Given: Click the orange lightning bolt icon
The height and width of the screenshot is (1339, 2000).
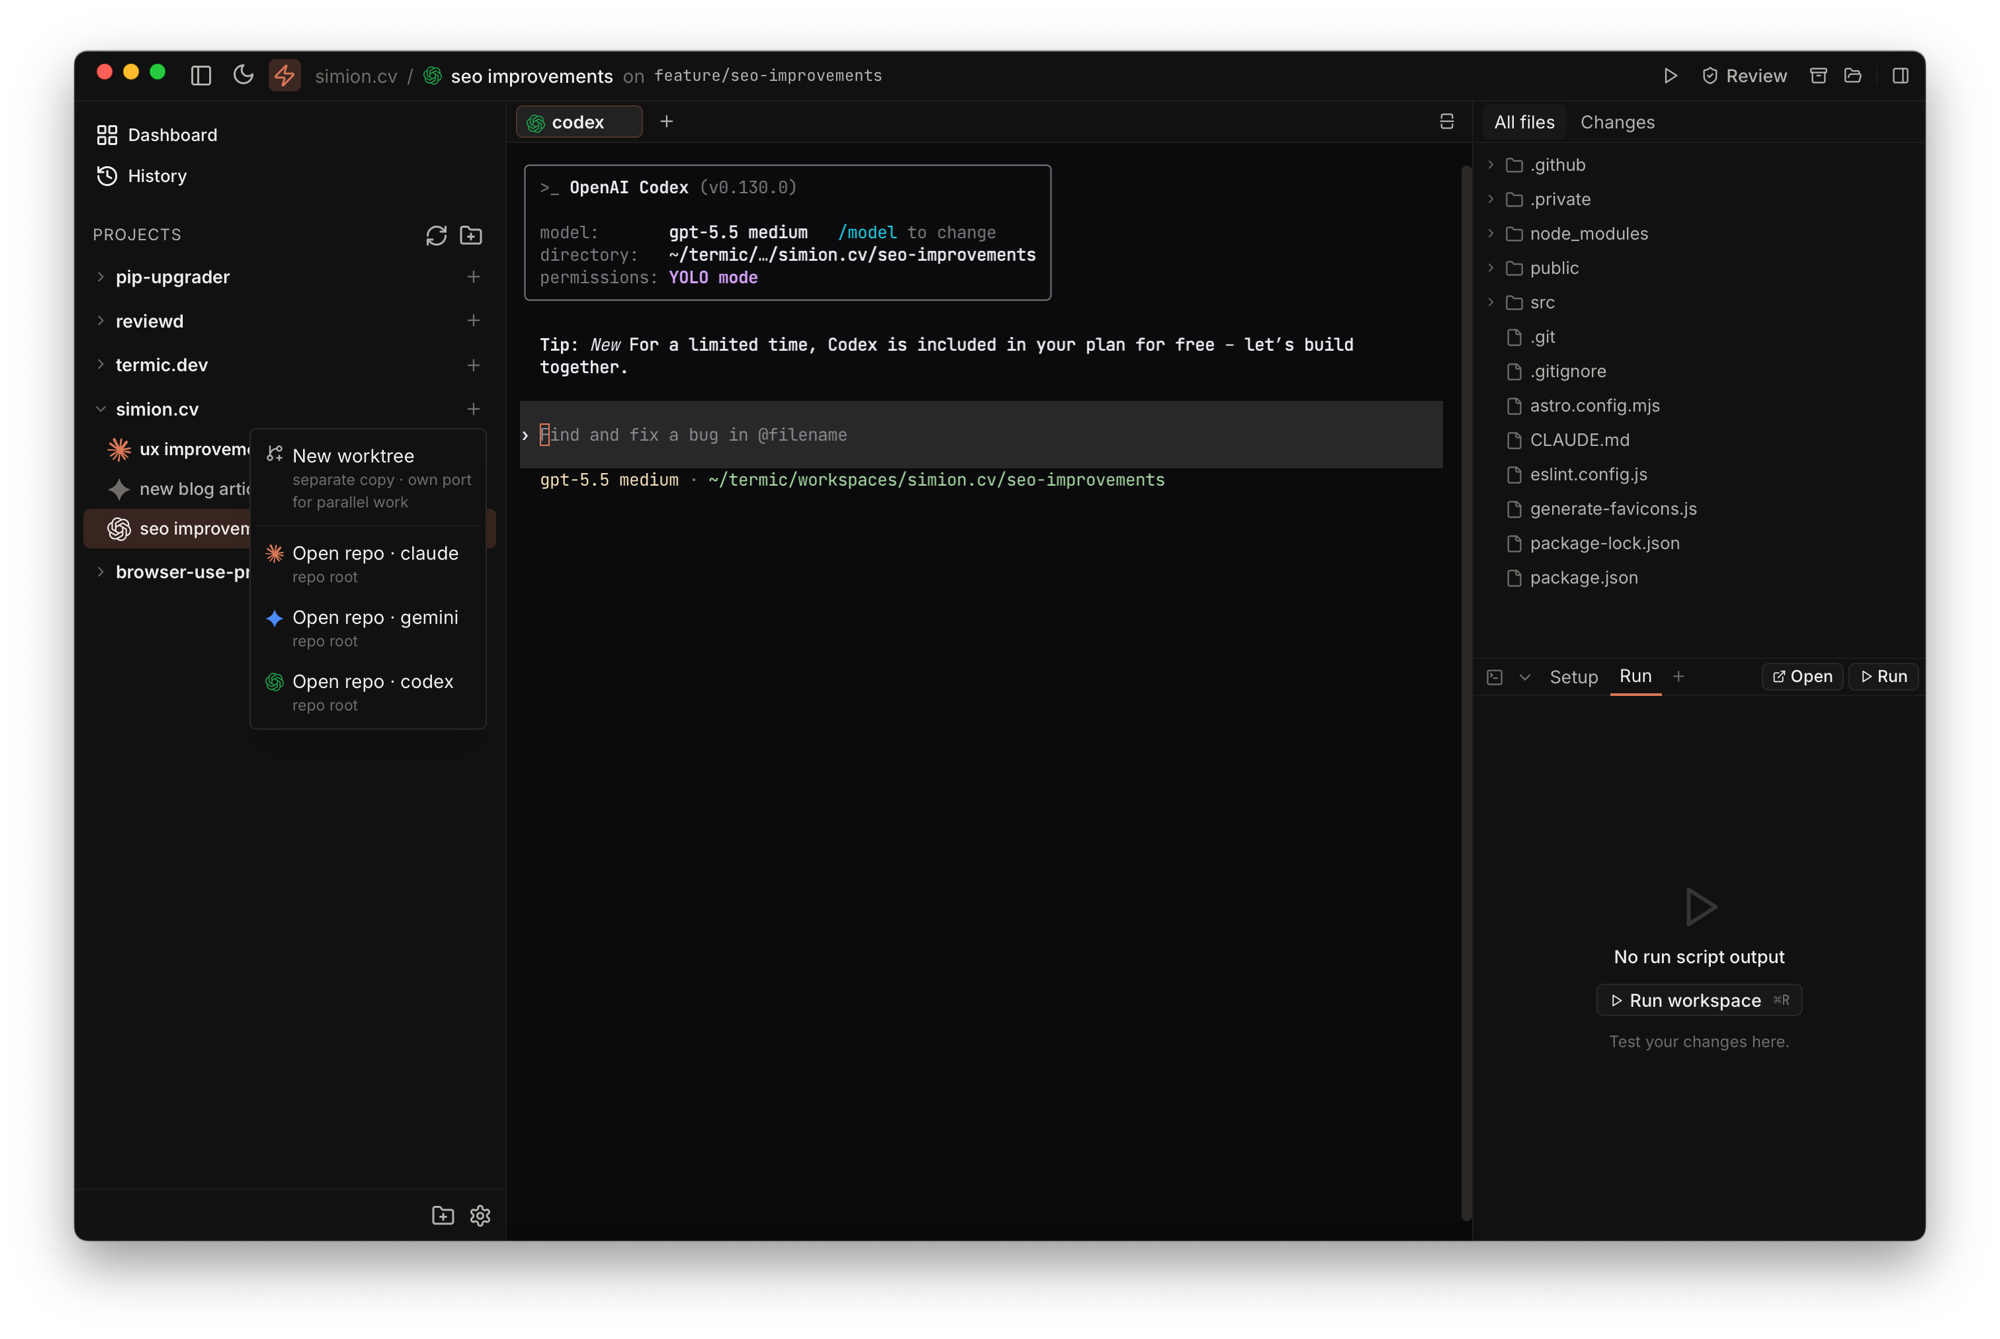Looking at the screenshot, I should coord(285,75).
